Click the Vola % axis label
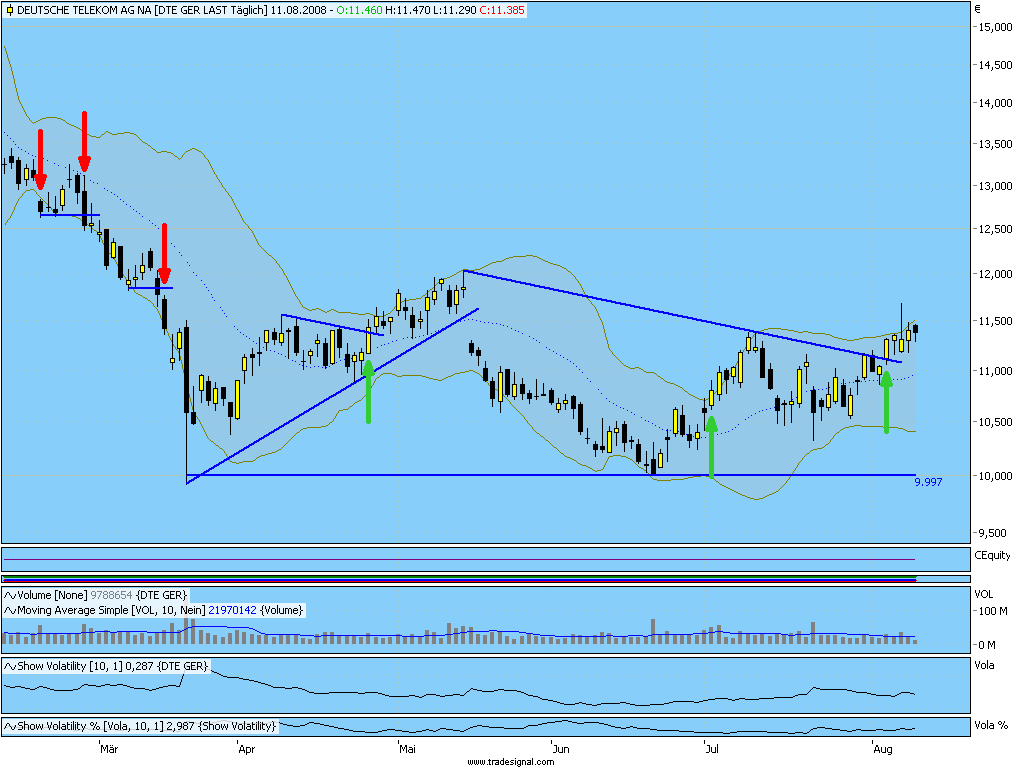The height and width of the screenshot is (768, 1024). pos(991,725)
